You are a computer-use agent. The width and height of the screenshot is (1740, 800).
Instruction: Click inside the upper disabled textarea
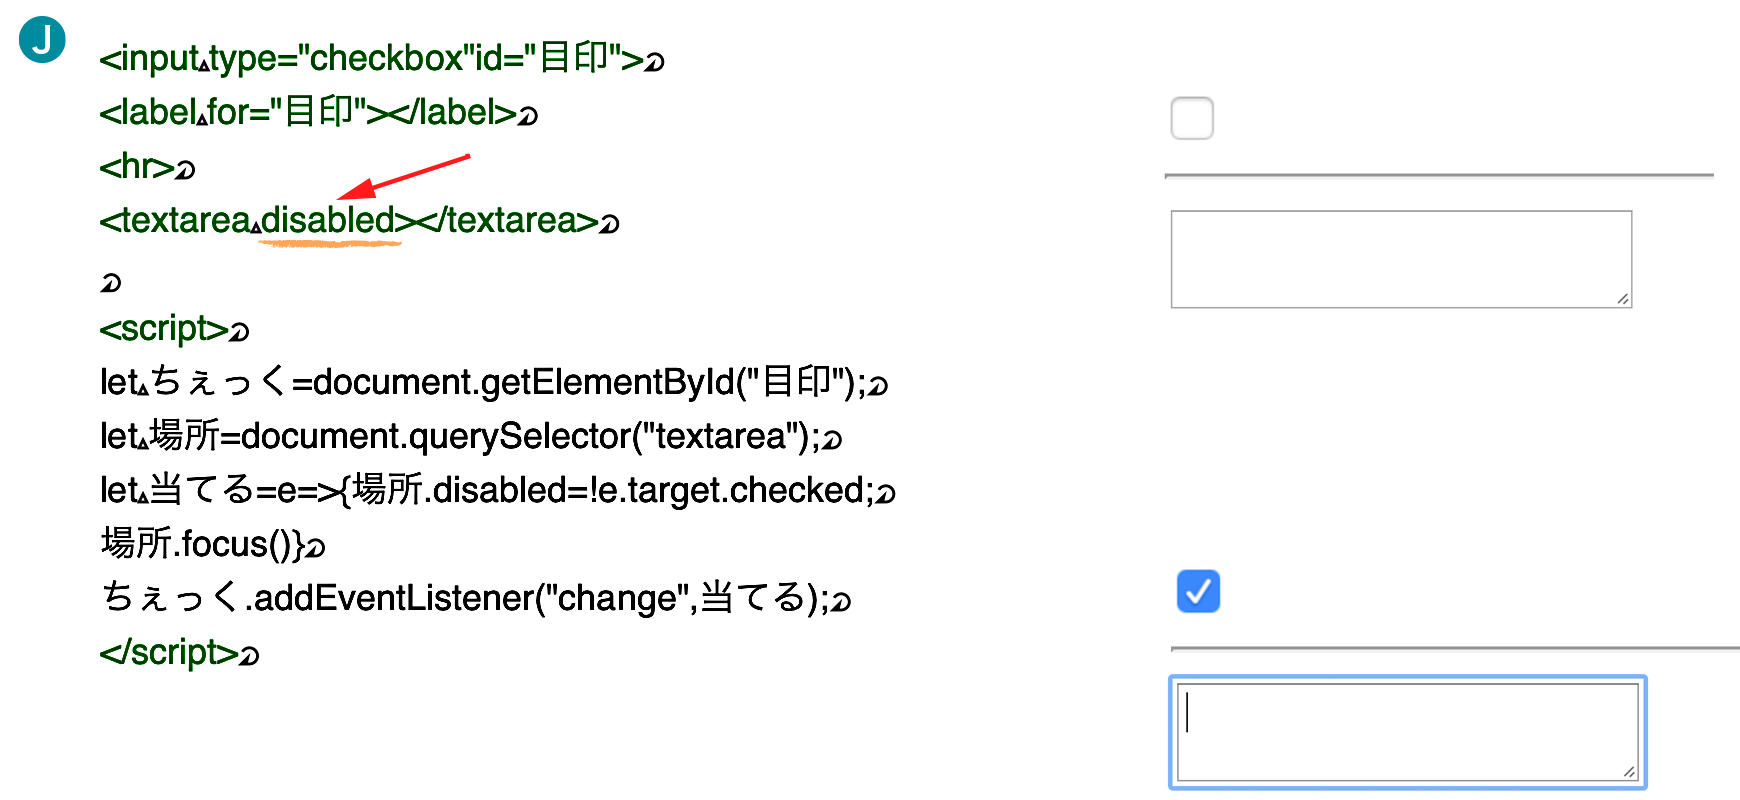pos(1401,259)
